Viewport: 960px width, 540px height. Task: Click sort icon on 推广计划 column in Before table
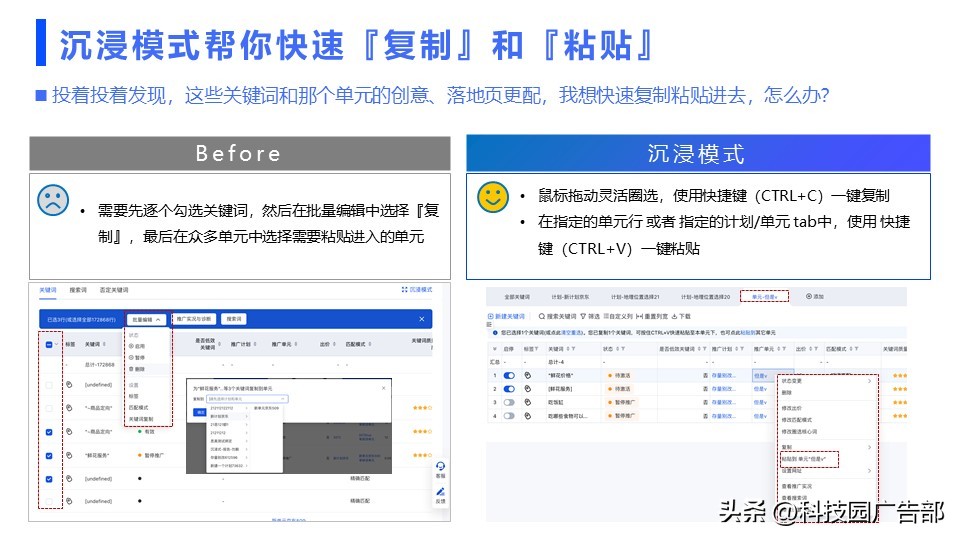coord(255,344)
